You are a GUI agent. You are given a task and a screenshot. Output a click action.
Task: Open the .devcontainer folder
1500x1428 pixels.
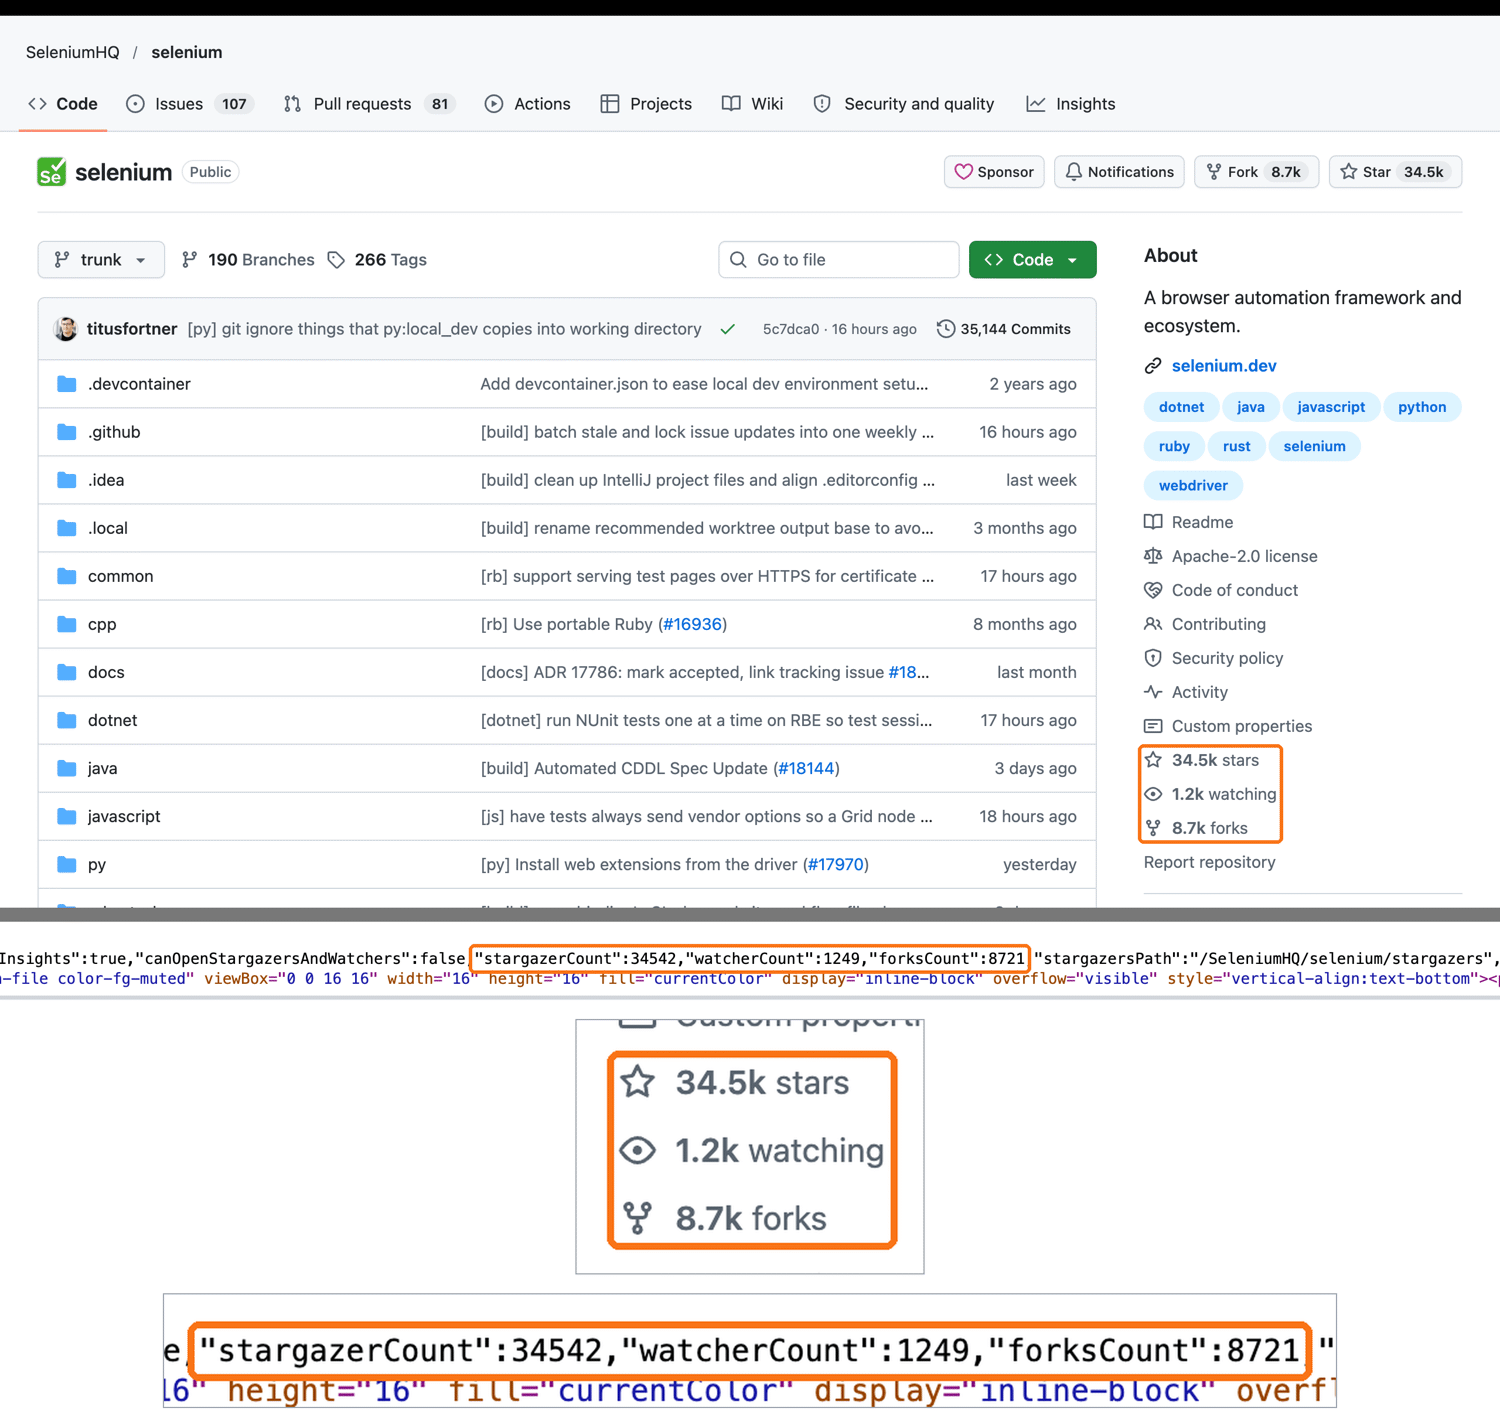click(139, 384)
